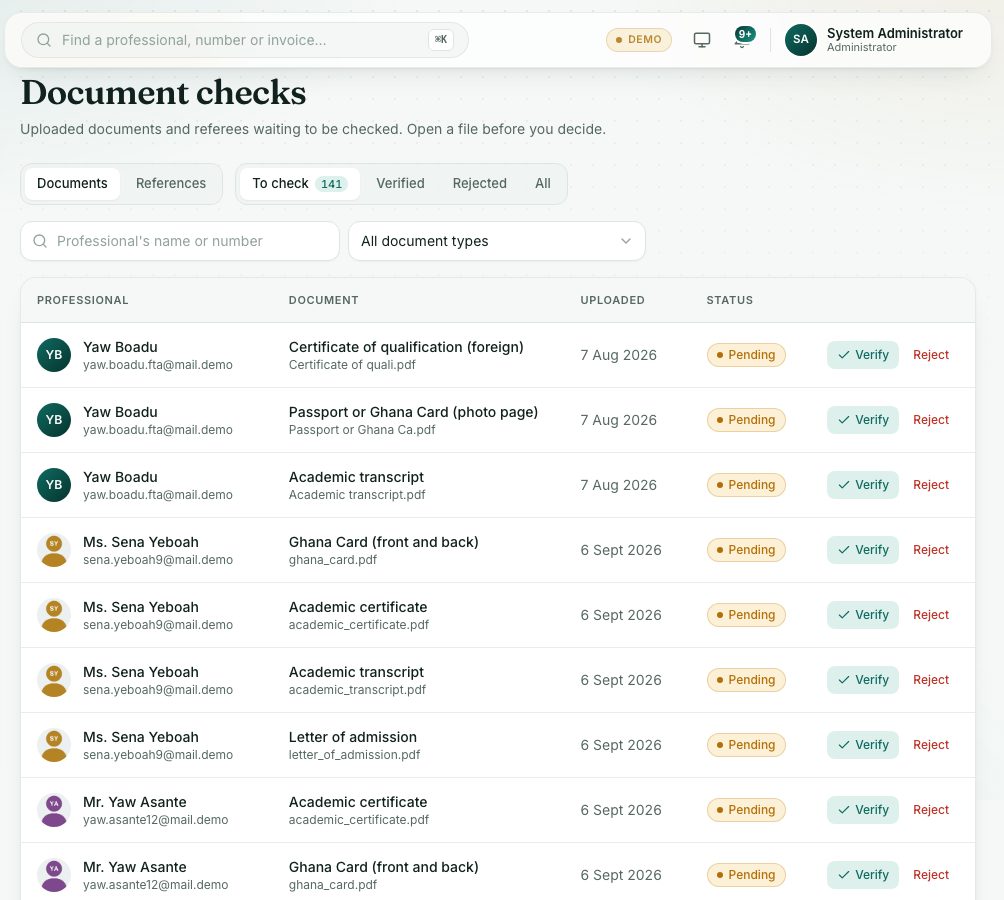Click the global search magnifier icon
The width and height of the screenshot is (1004, 900).
click(x=44, y=40)
